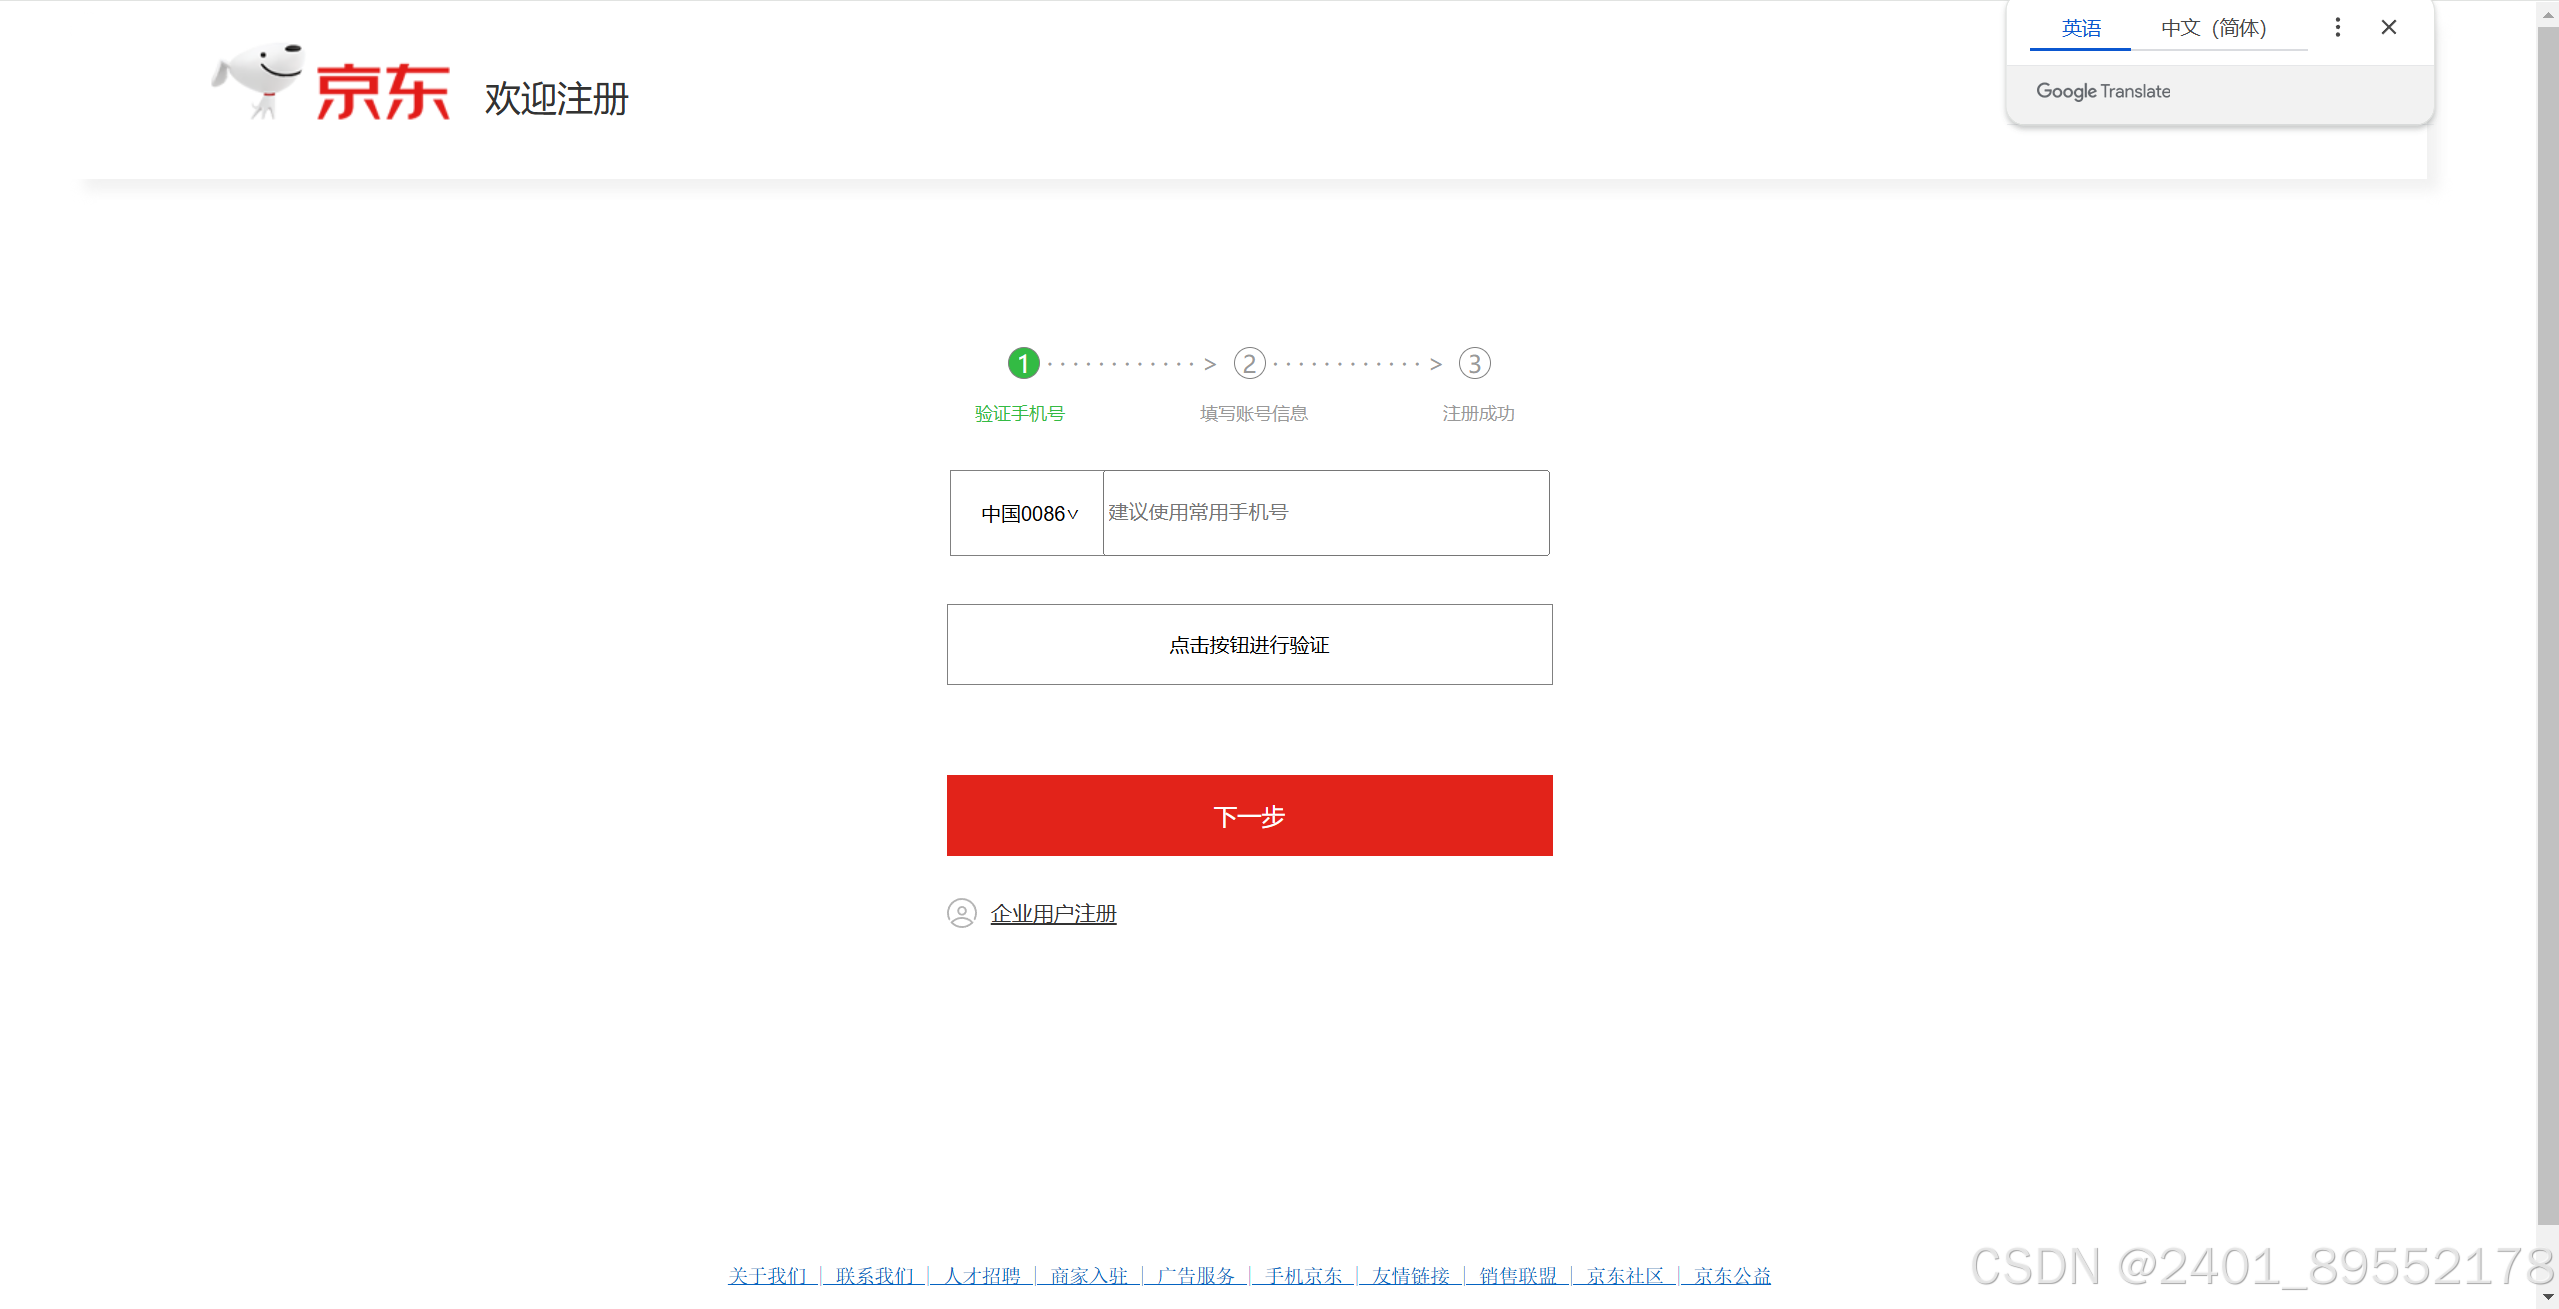Open the 中国0086 country code dropdown

pyautogui.click(x=1028, y=514)
